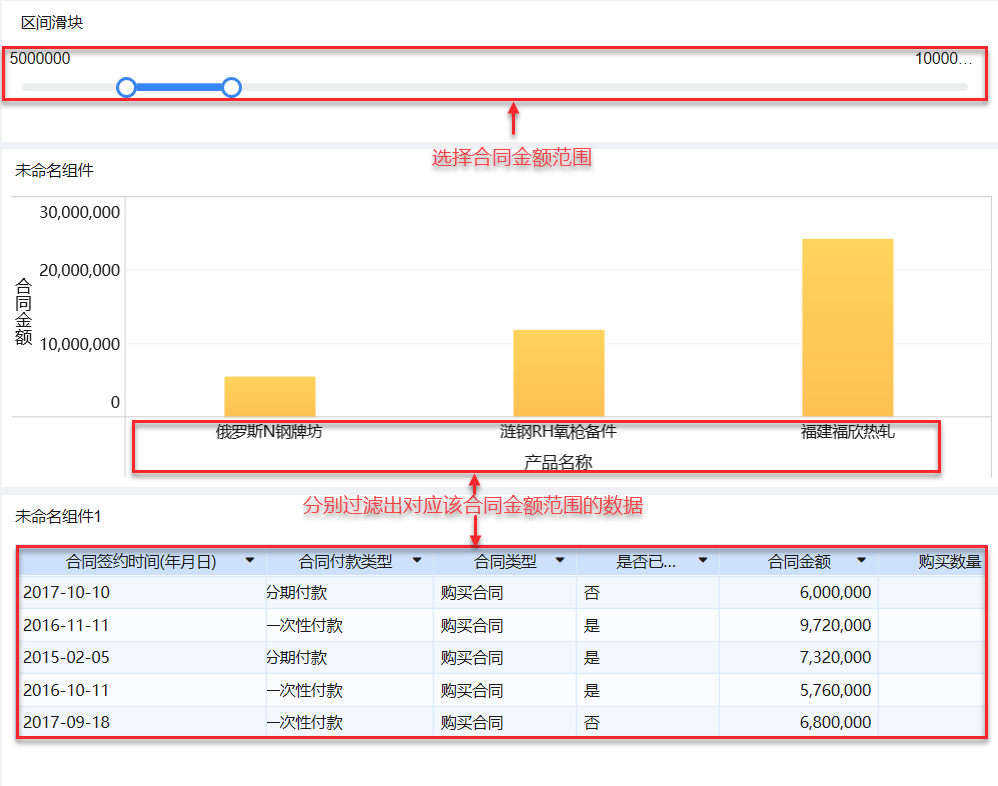Select the 俄罗斯N钢牌坊 bar in chart
Viewport: 998px width, 786px height.
(270, 397)
